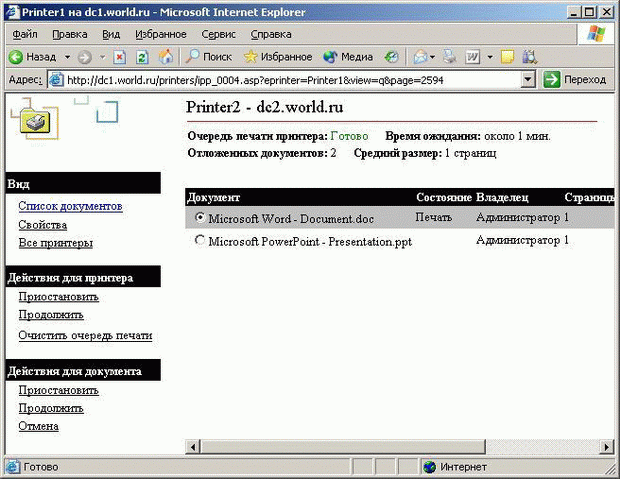Click the Edit with Word toolbar icon
The width and height of the screenshot is (620, 479).
click(473, 57)
